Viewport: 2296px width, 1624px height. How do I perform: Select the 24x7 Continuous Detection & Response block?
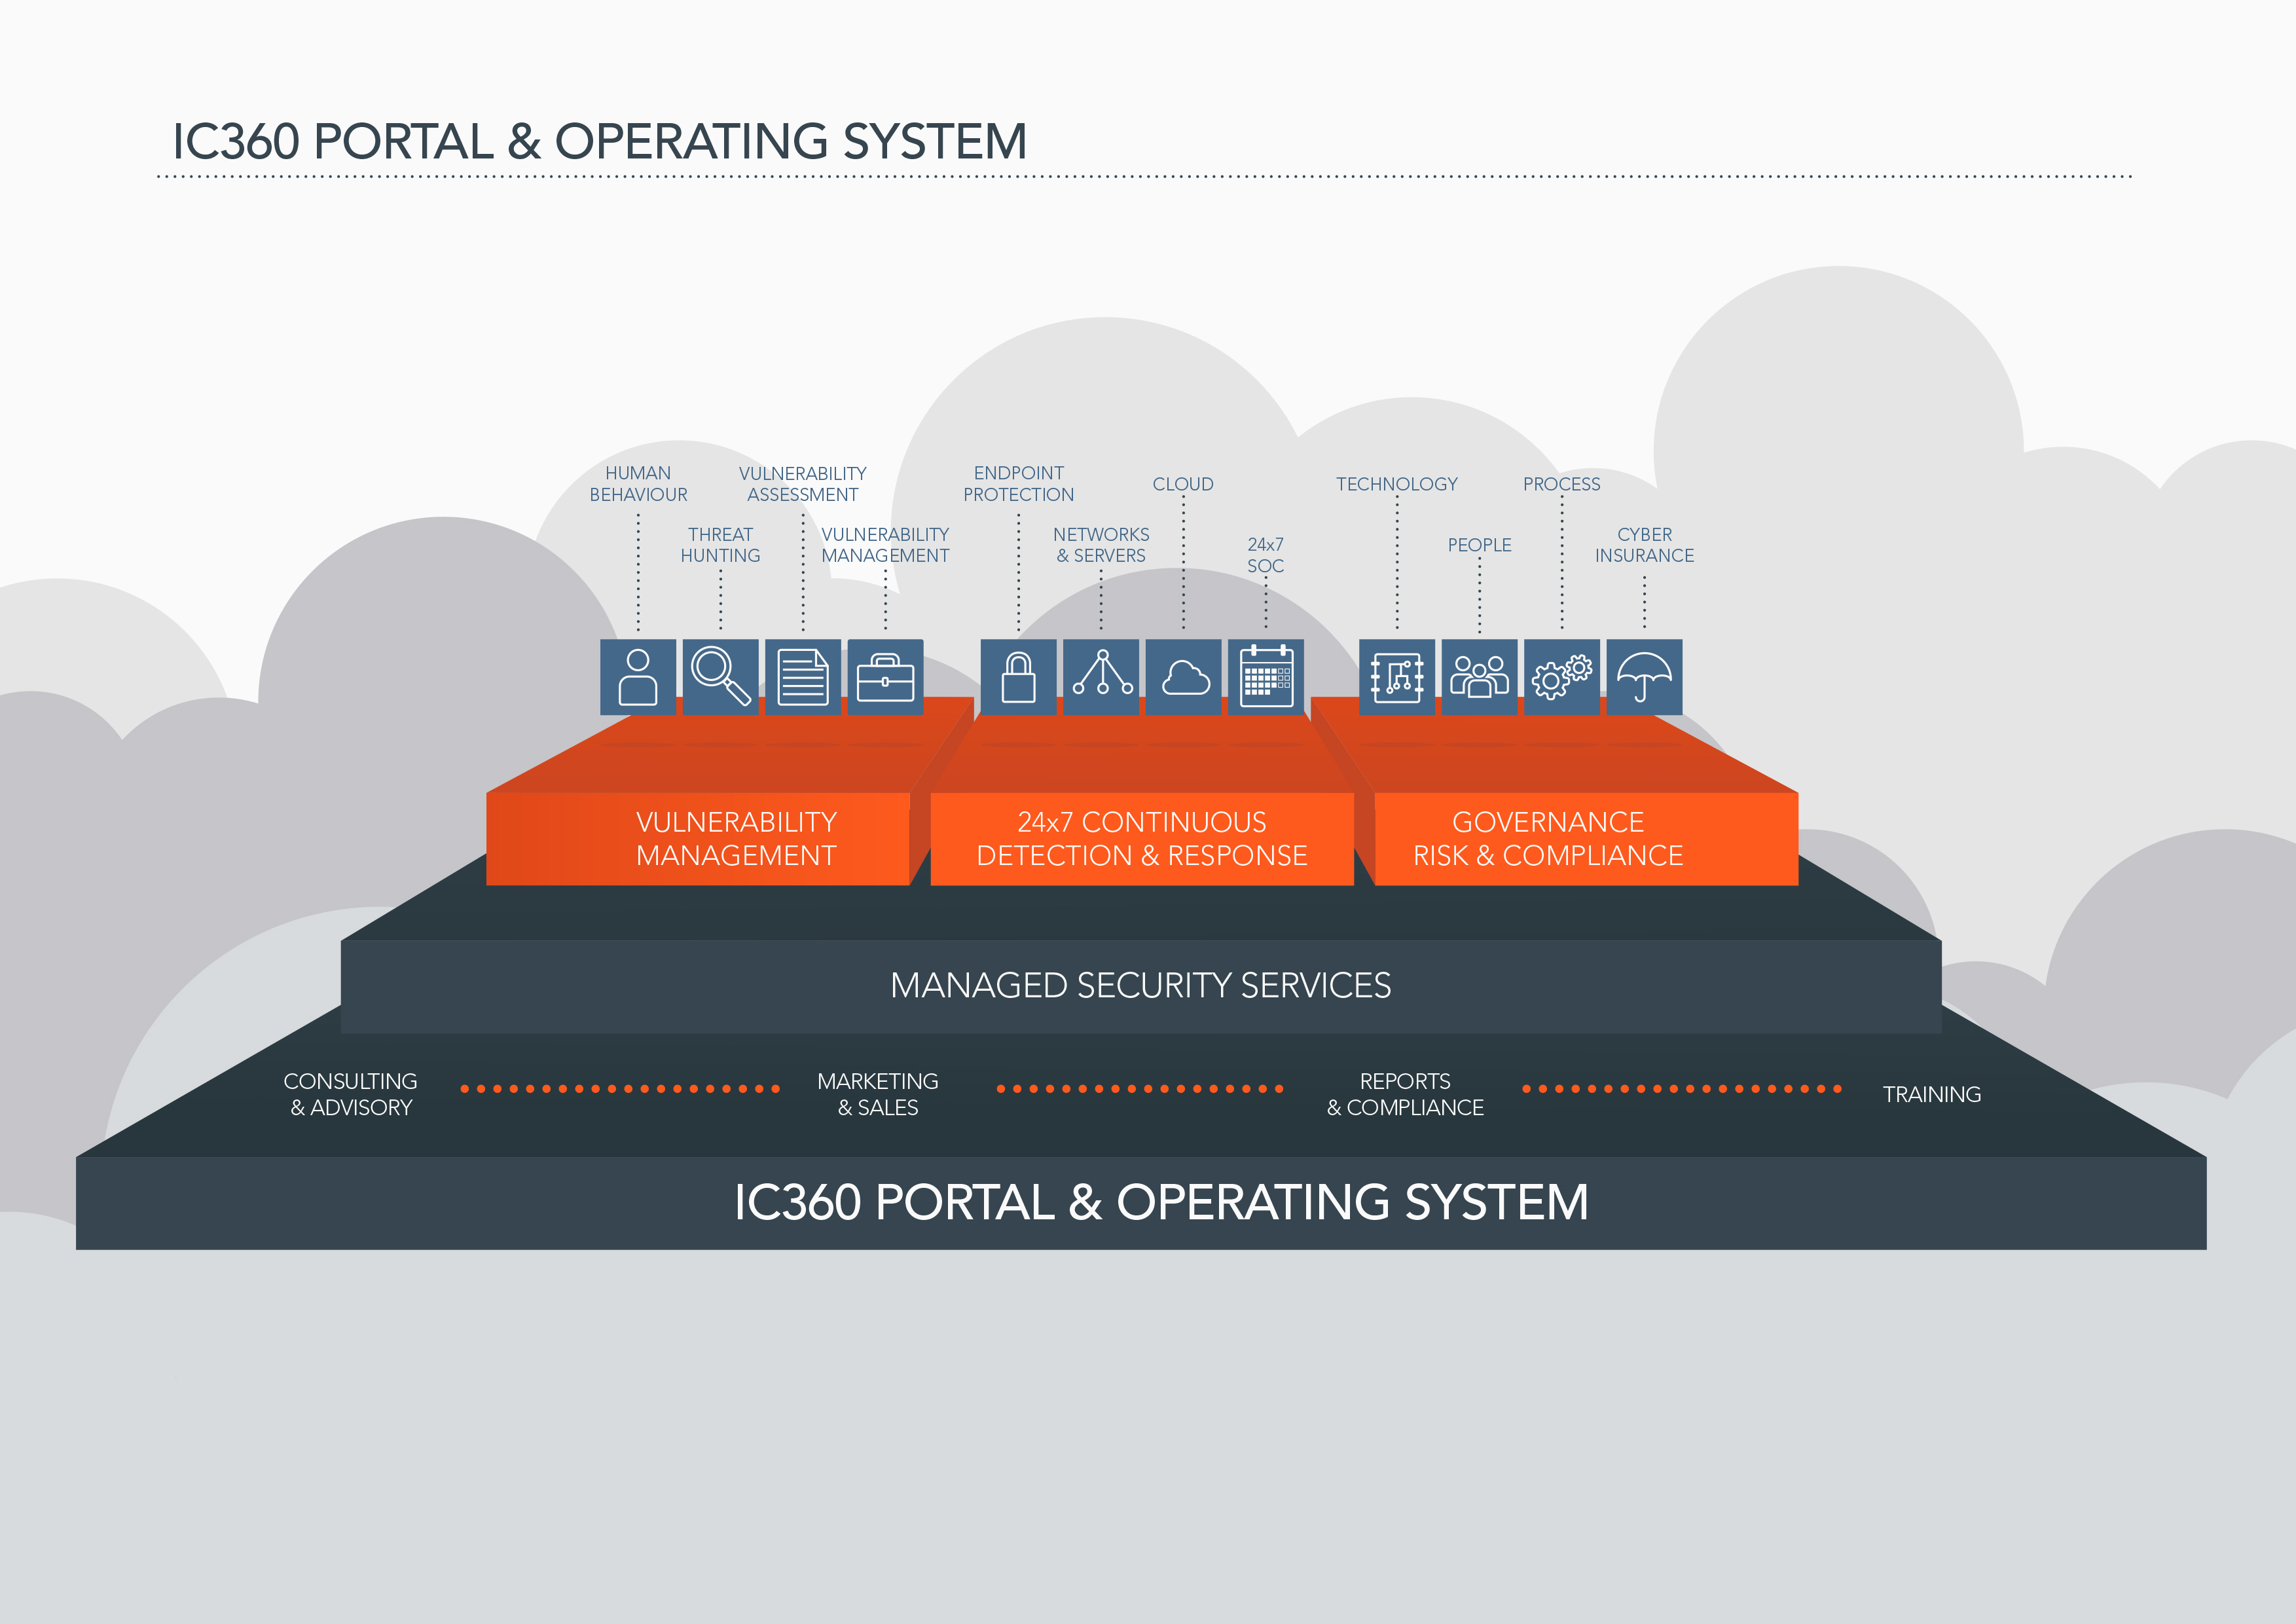1142,839
